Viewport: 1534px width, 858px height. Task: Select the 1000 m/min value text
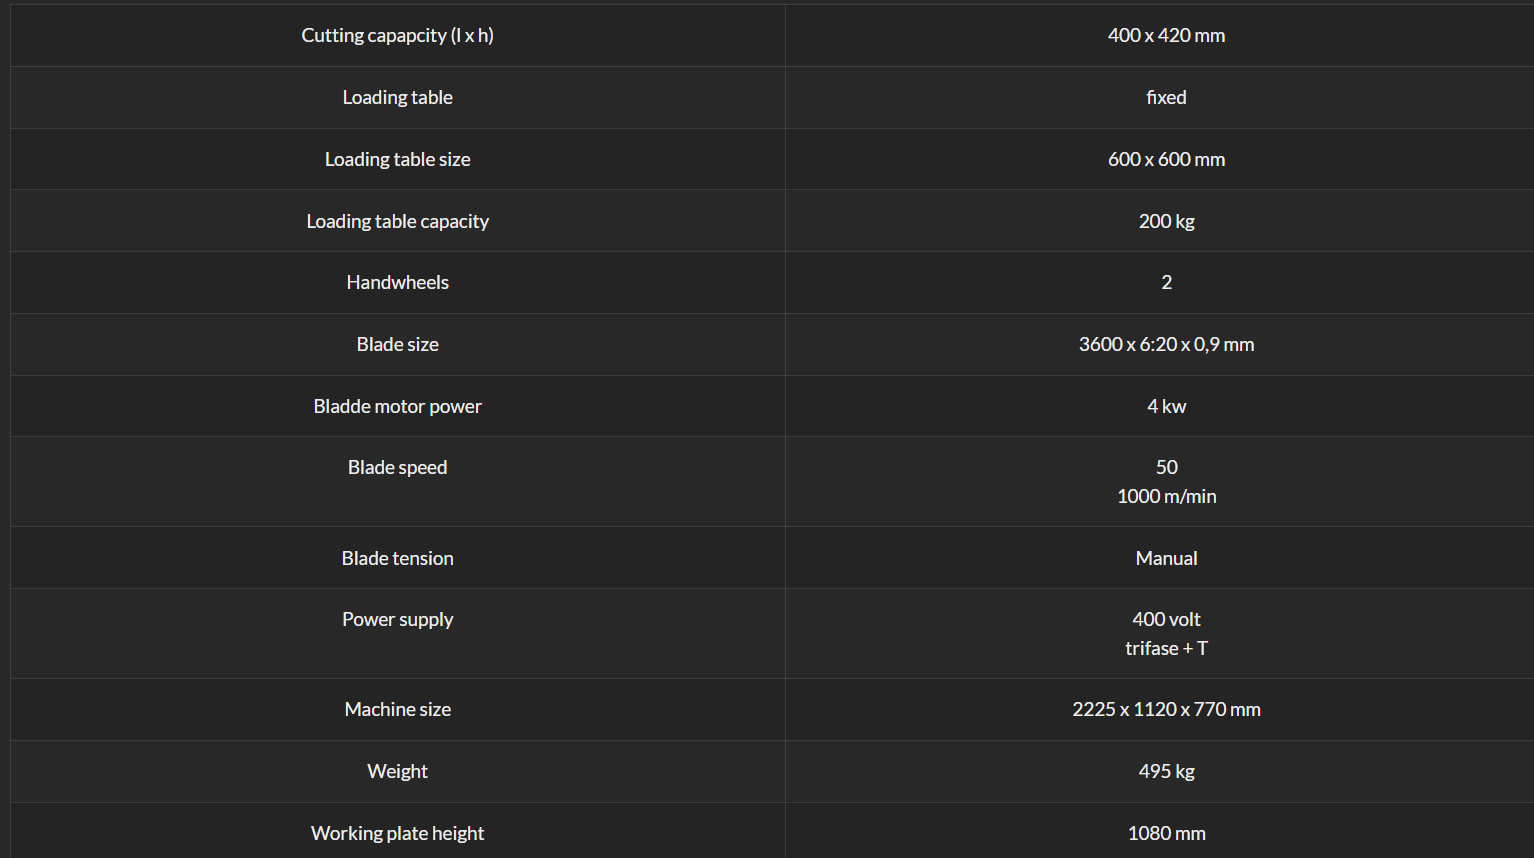(1166, 497)
